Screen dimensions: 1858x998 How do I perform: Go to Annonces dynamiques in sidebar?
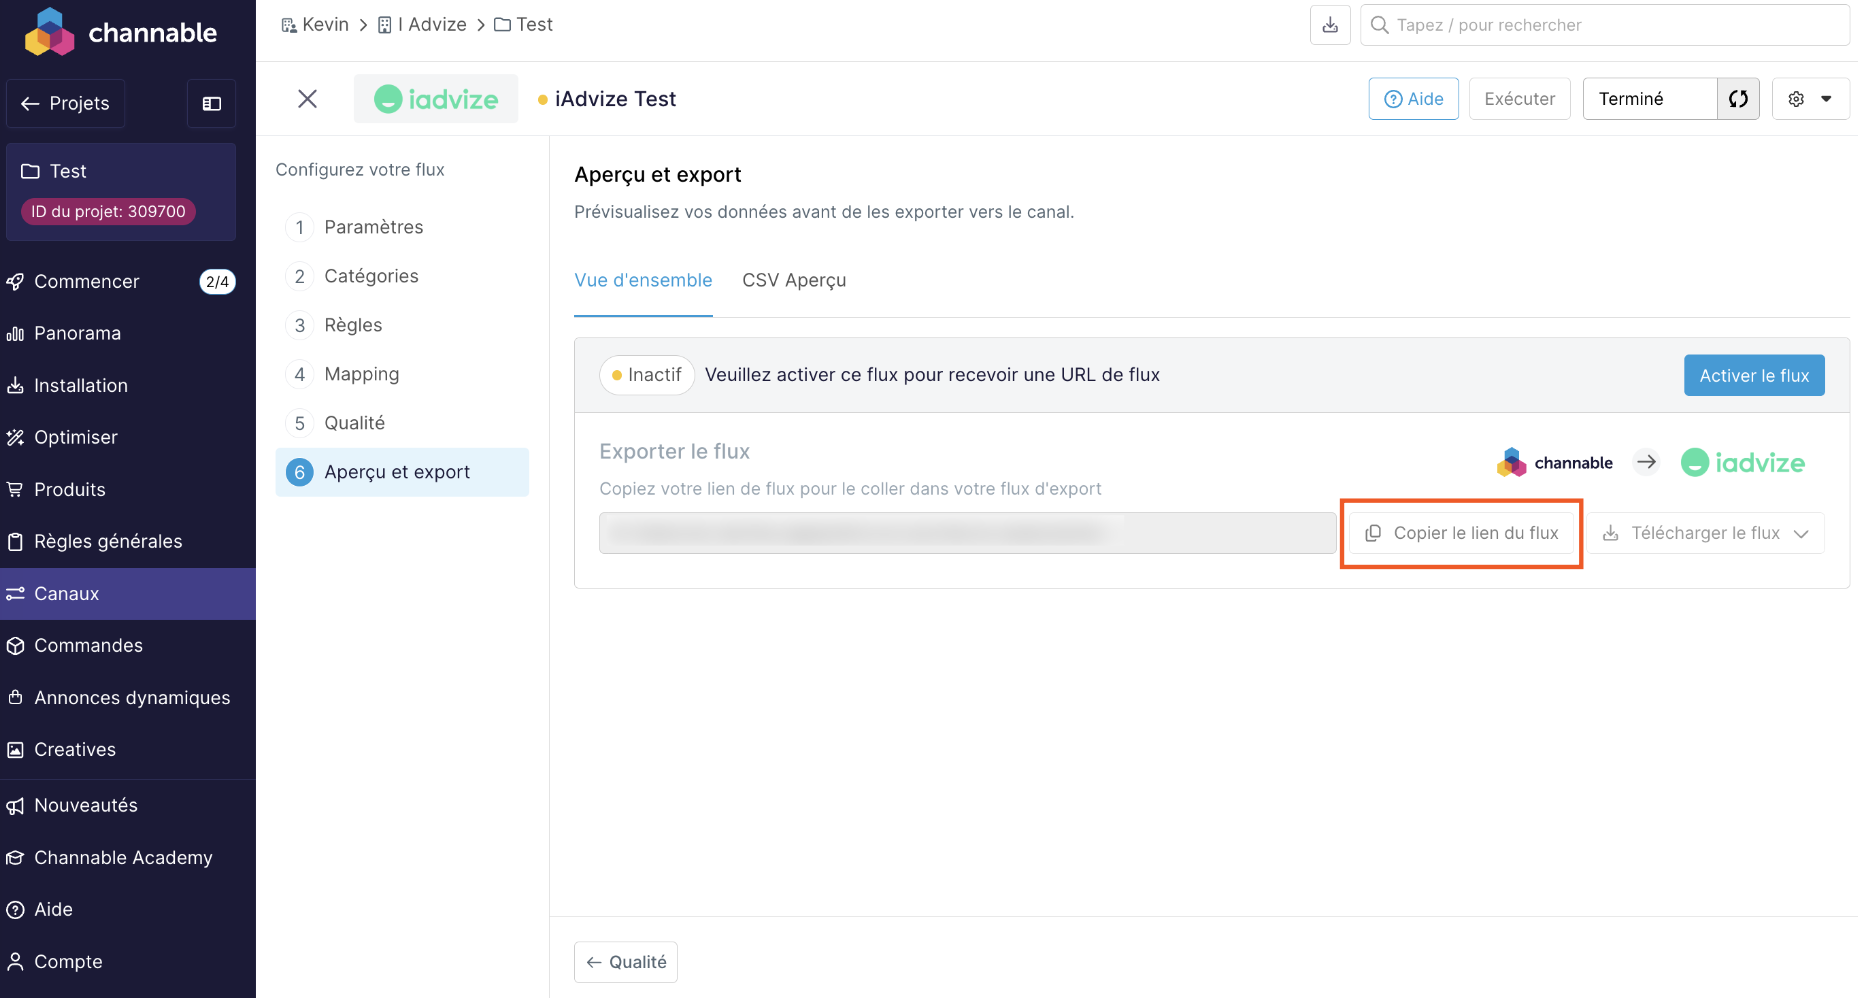132,697
